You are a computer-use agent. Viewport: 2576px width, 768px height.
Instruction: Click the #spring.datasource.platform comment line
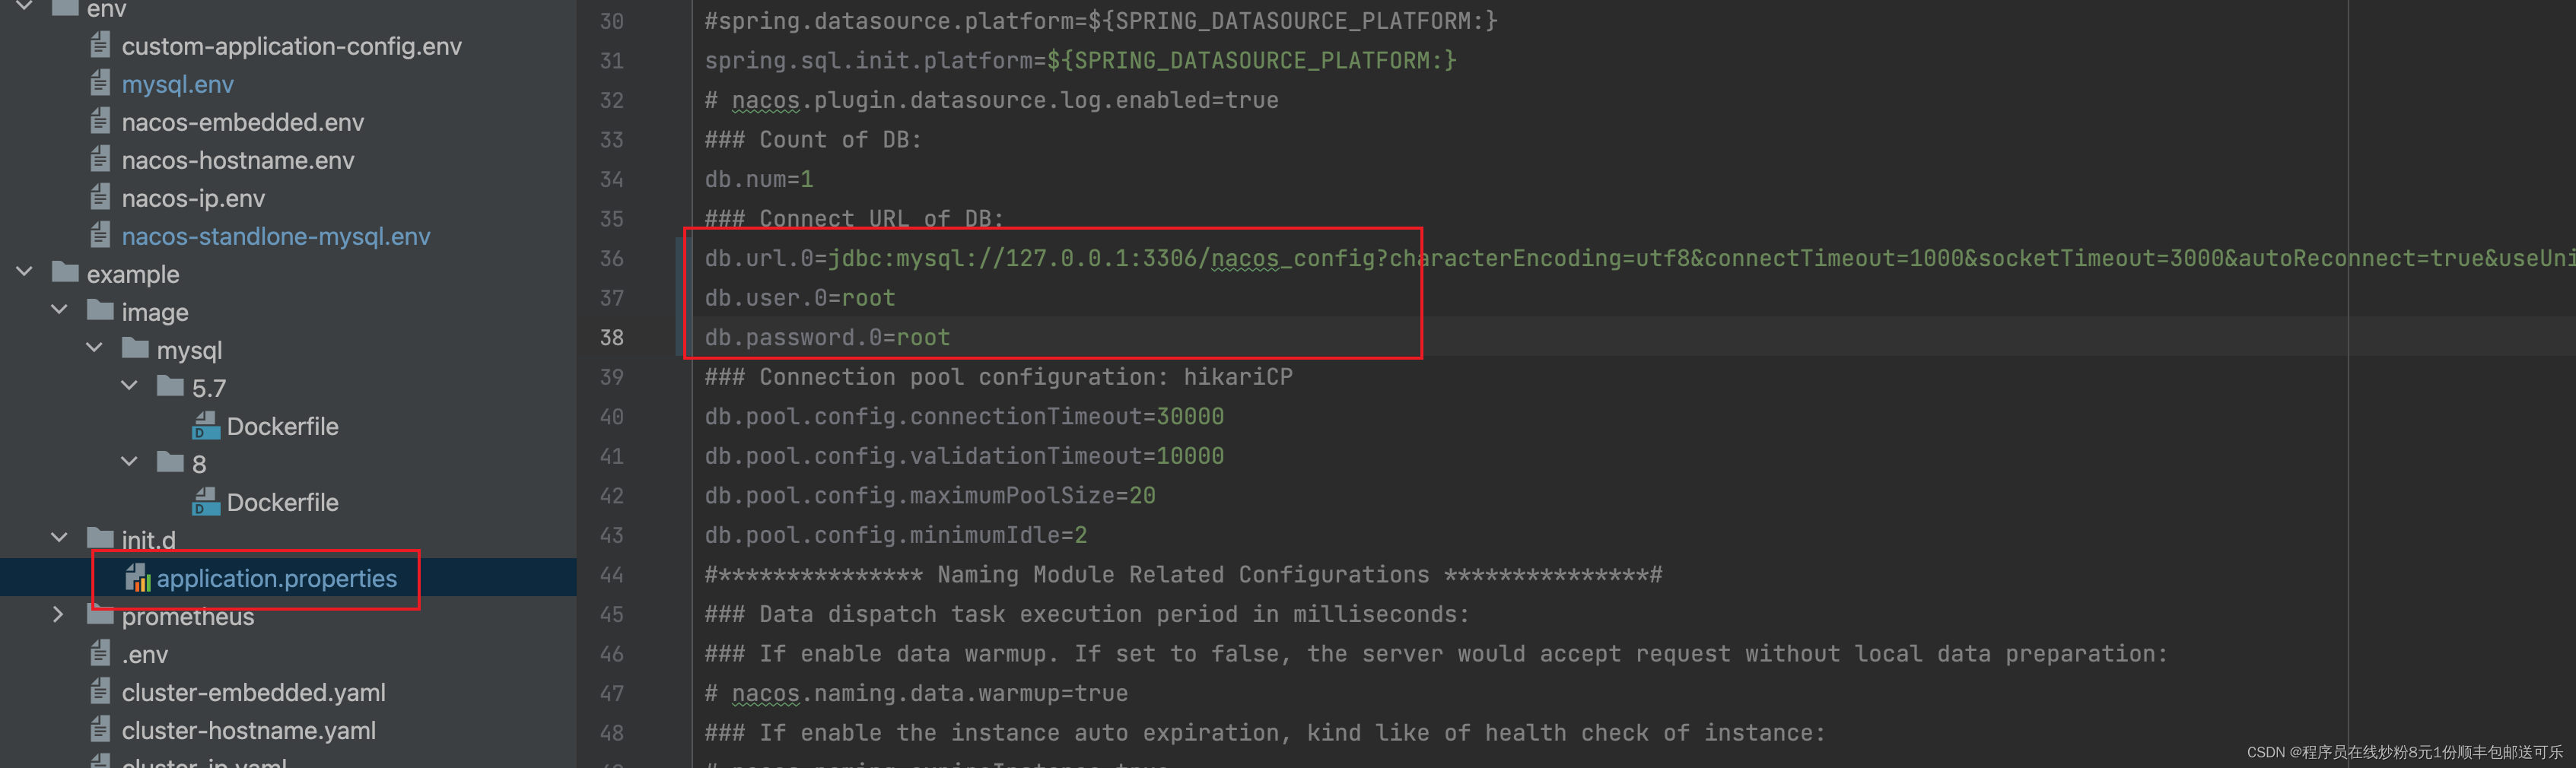[x=1100, y=20]
